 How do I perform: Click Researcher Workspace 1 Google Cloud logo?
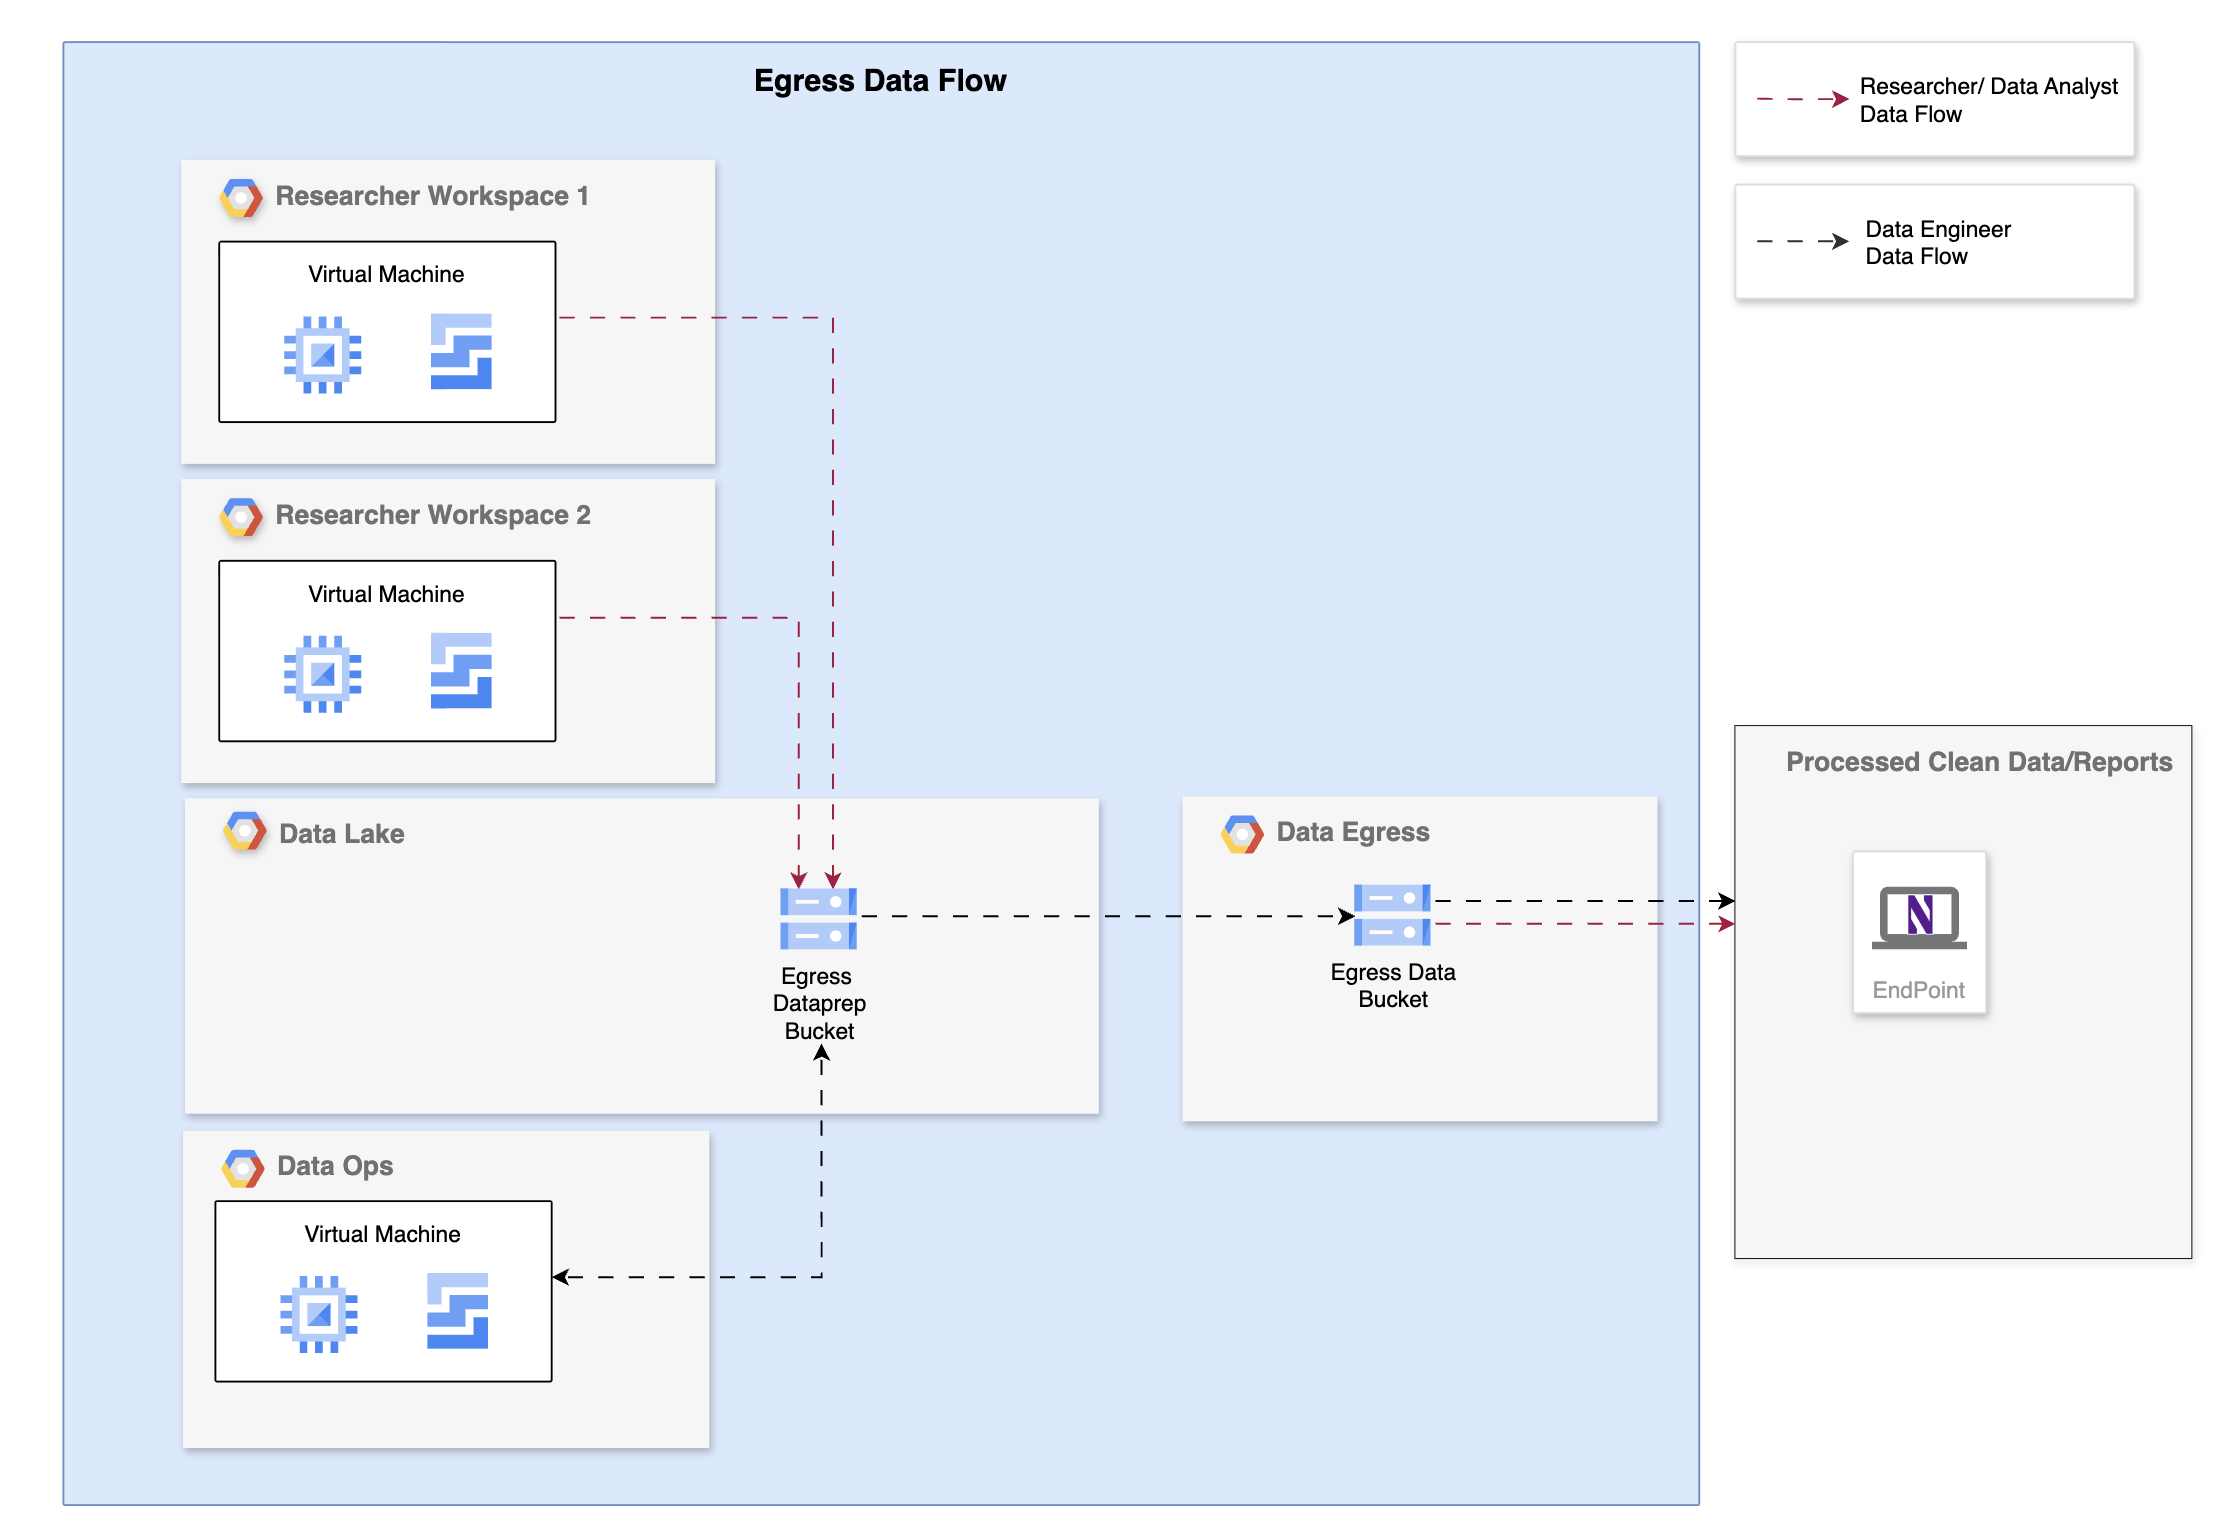(241, 197)
